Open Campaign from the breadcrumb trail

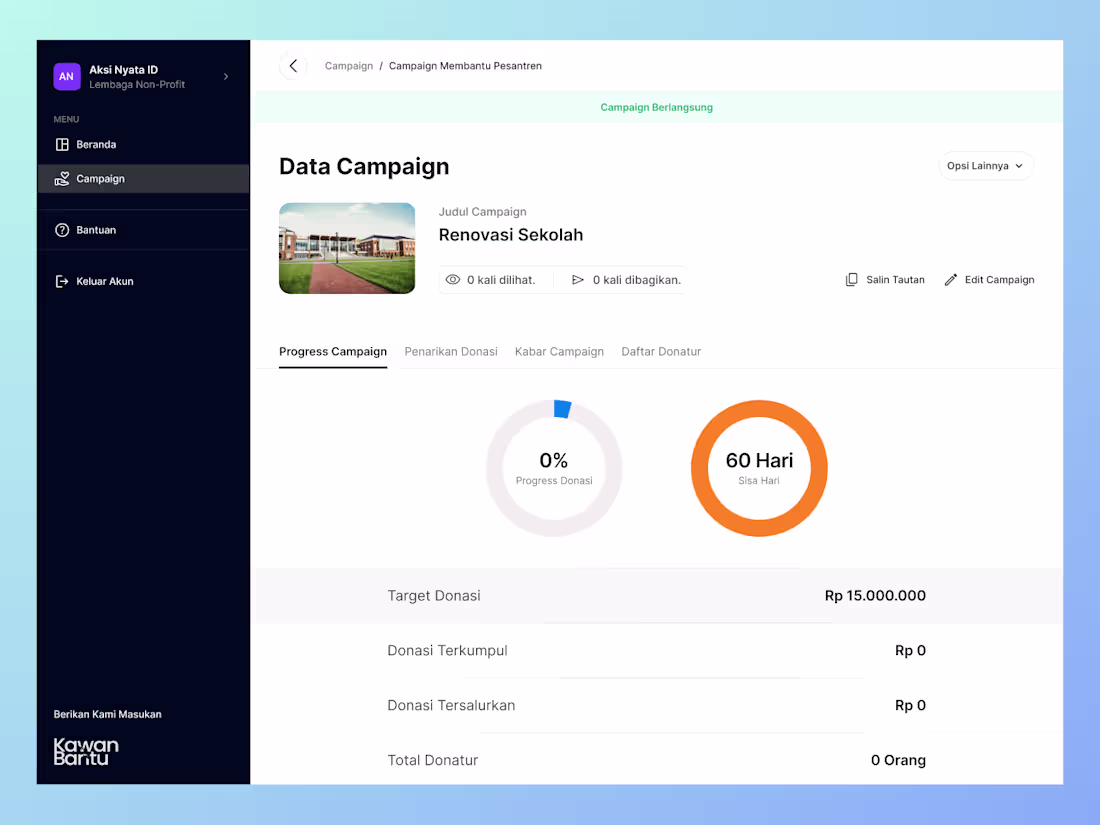pyautogui.click(x=348, y=65)
